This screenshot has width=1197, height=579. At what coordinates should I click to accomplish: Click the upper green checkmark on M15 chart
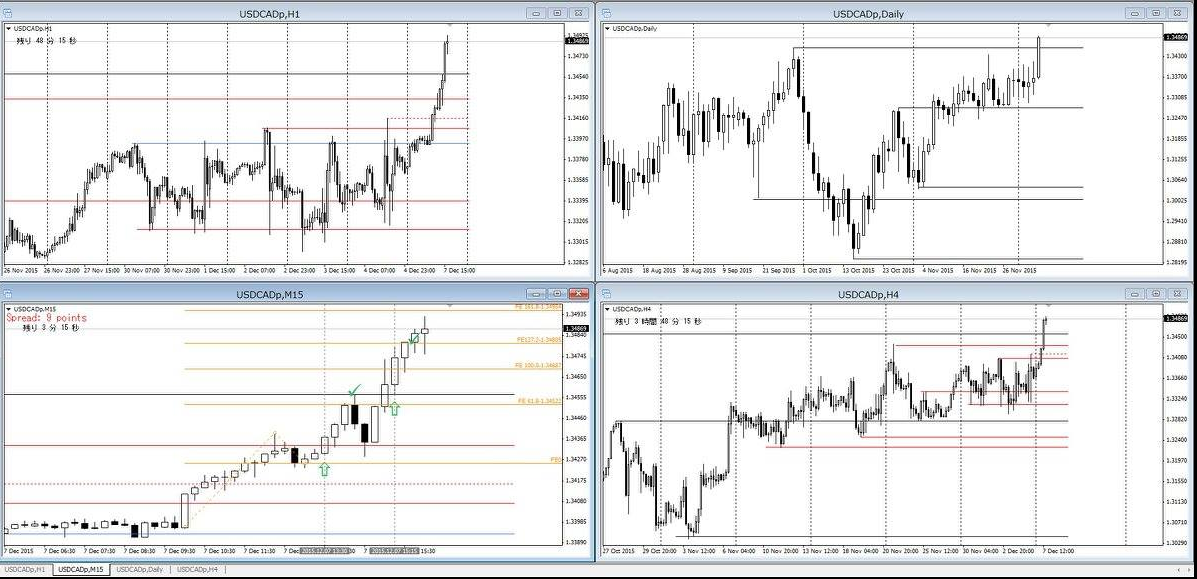pyautogui.click(x=353, y=391)
